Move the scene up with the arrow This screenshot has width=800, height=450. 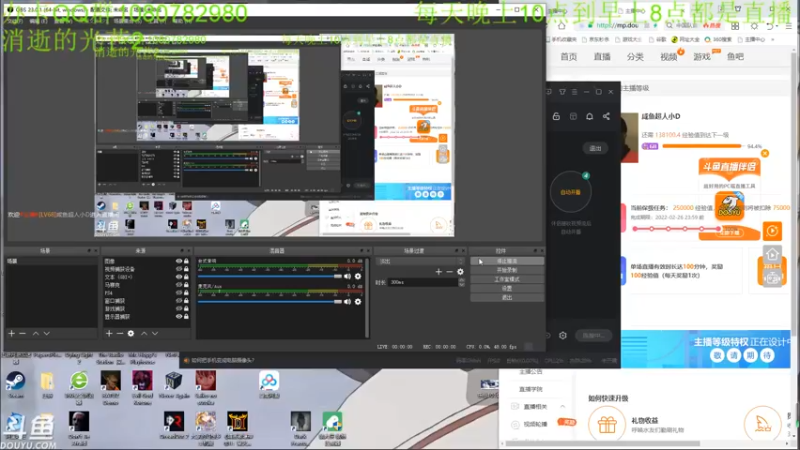[36, 333]
